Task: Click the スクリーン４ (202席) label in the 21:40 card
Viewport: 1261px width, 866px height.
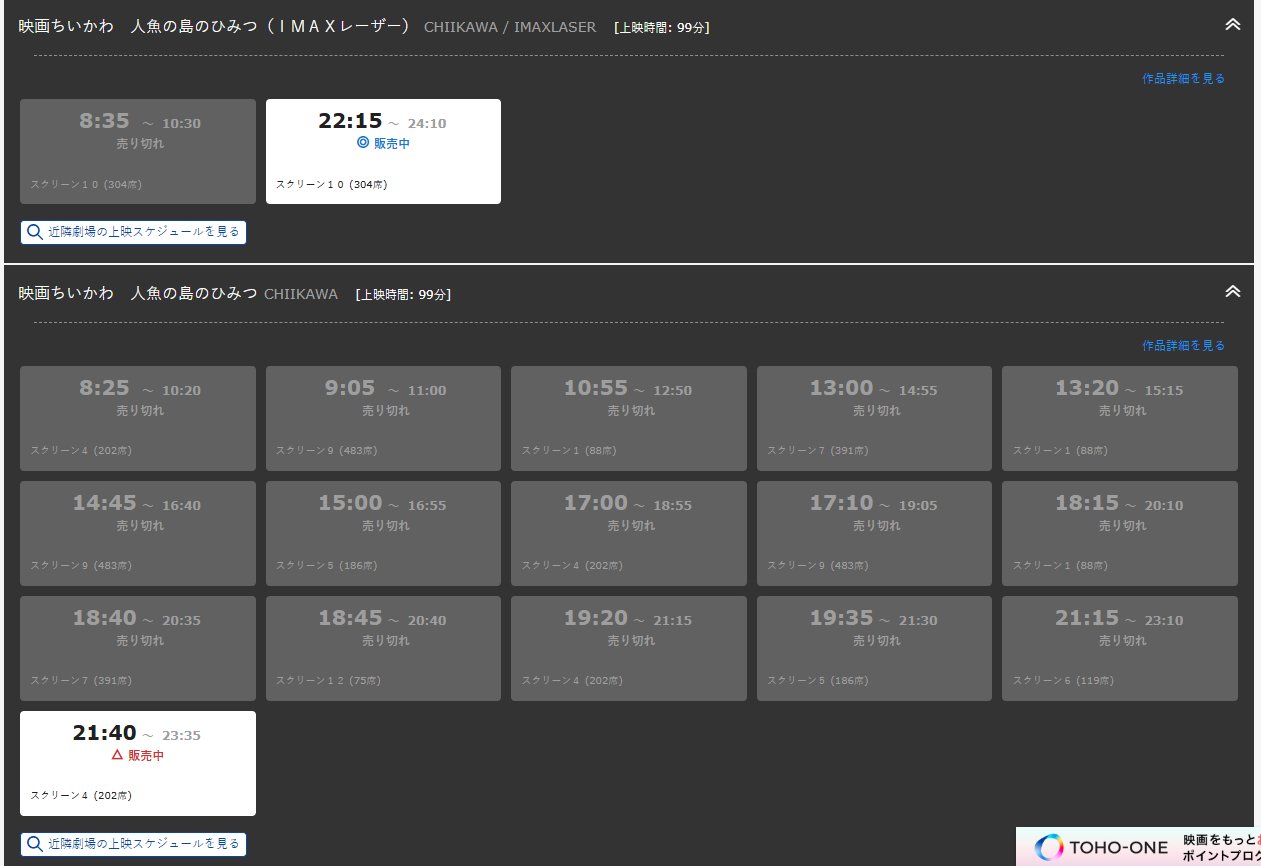Action: 81,796
